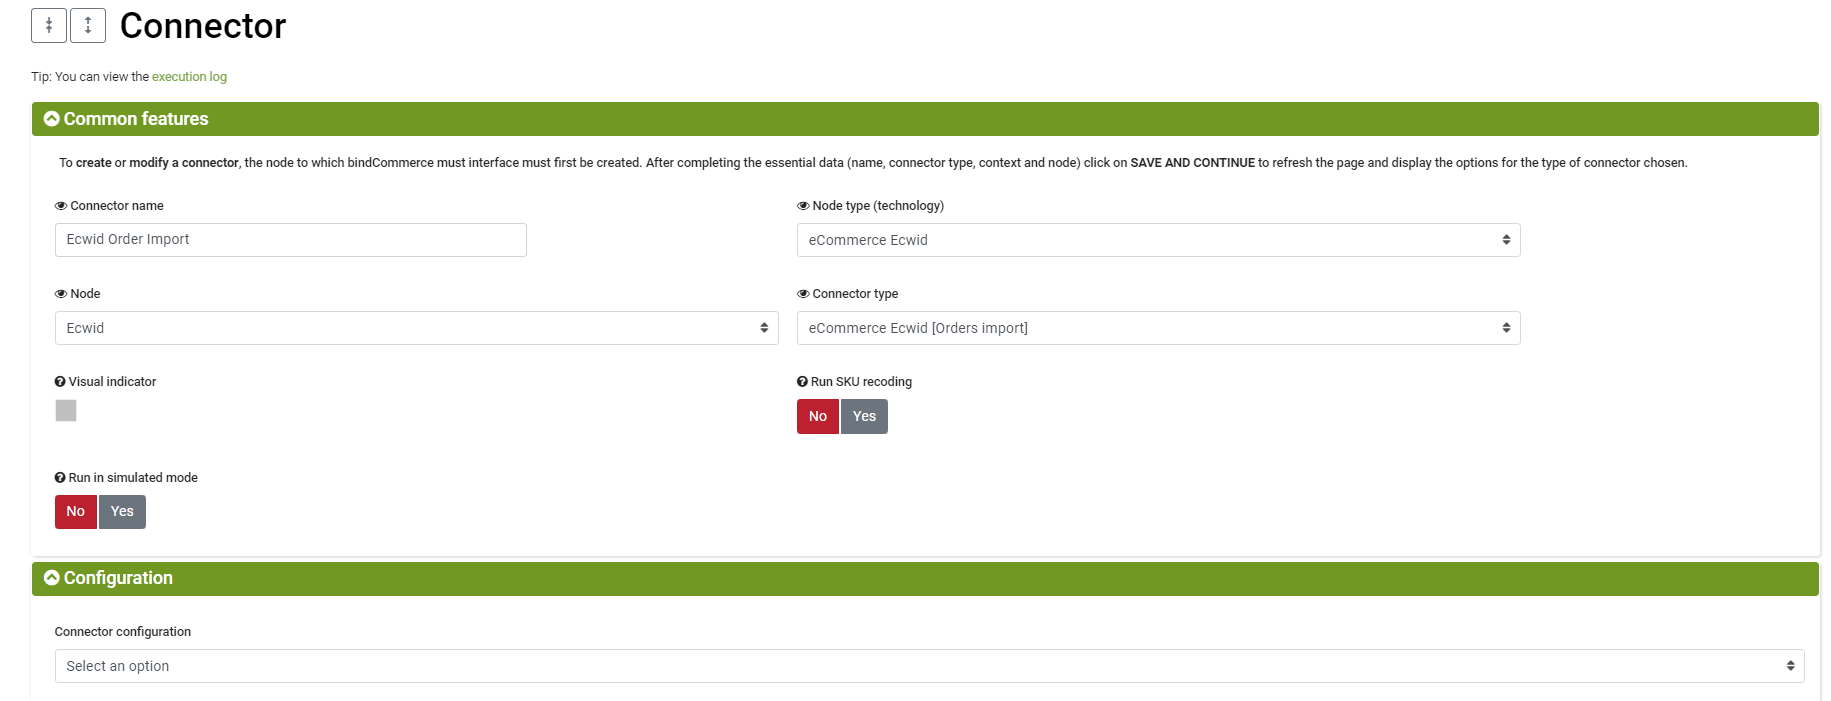1831x701 pixels.
Task: Click the eye icon beside Connector type
Action: (x=803, y=294)
